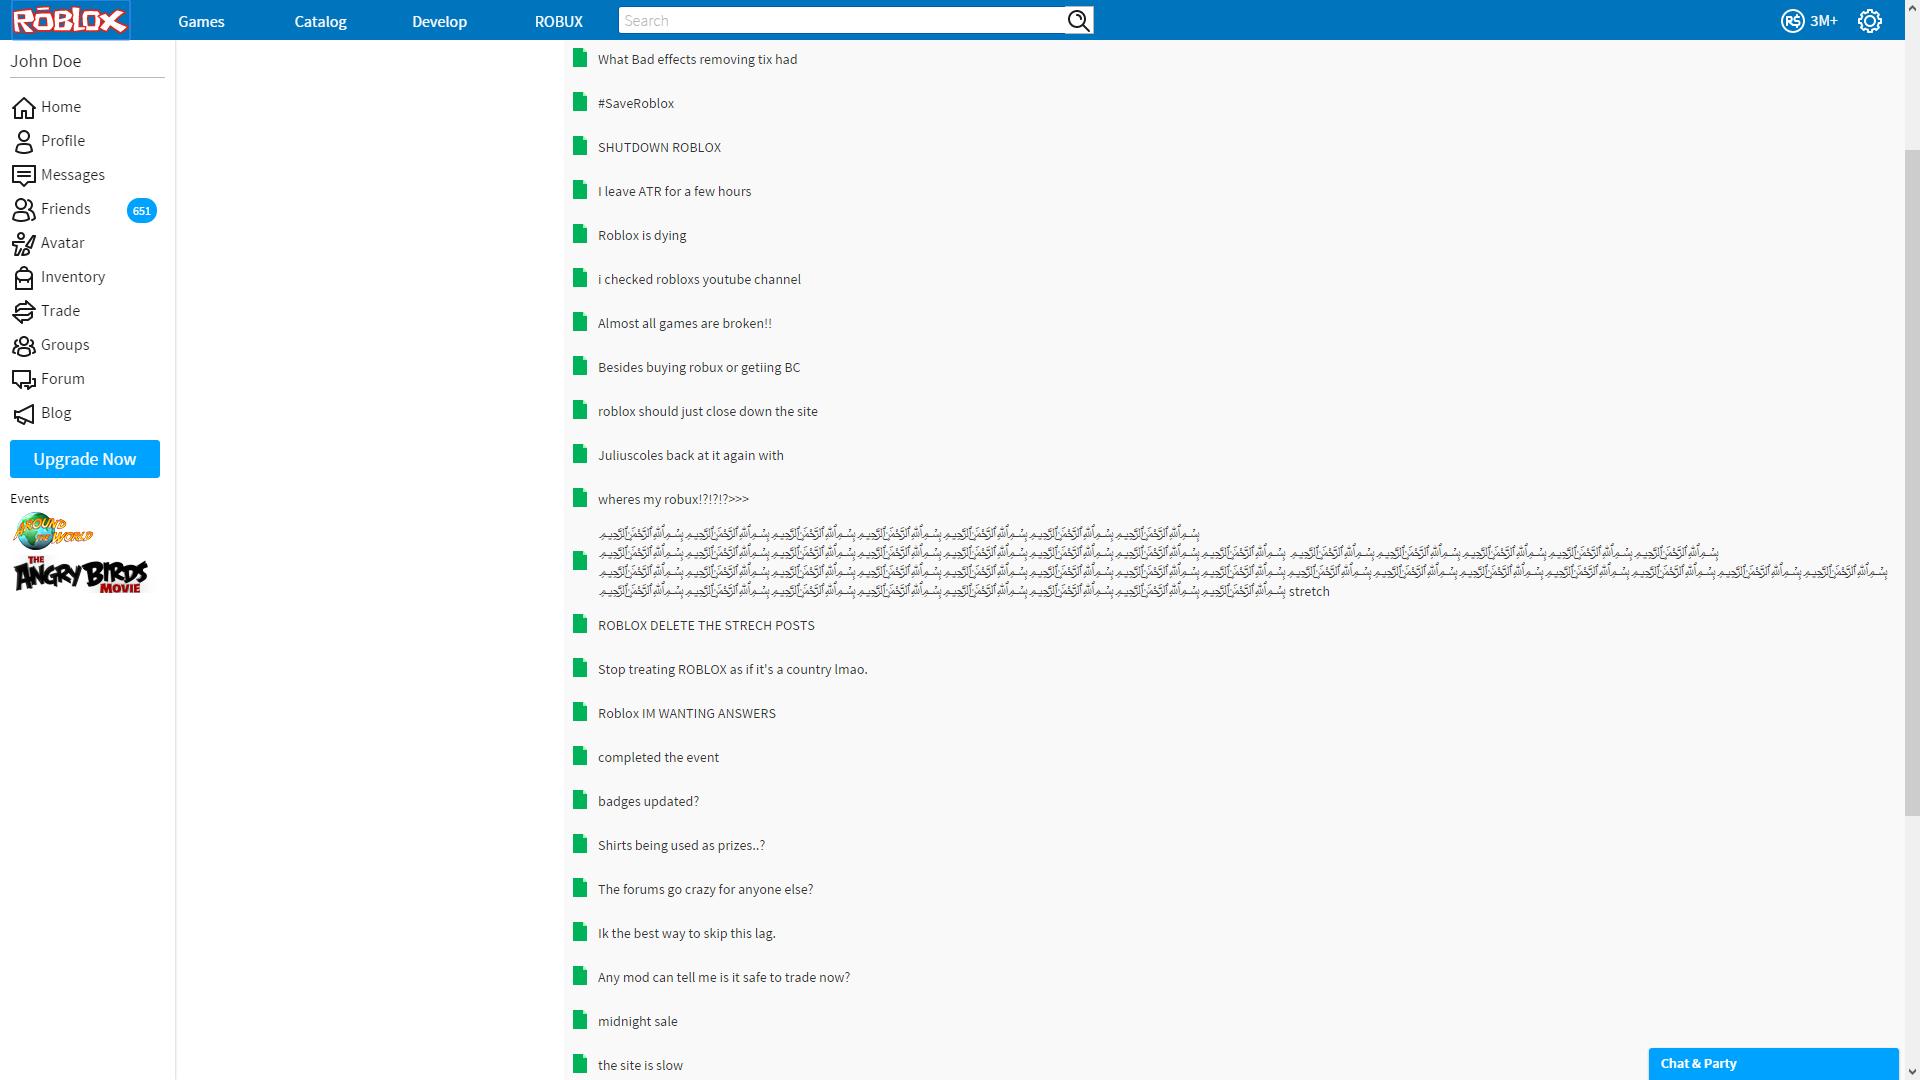The height and width of the screenshot is (1080, 1920).
Task: Open the ROBUX menu
Action: point(558,21)
